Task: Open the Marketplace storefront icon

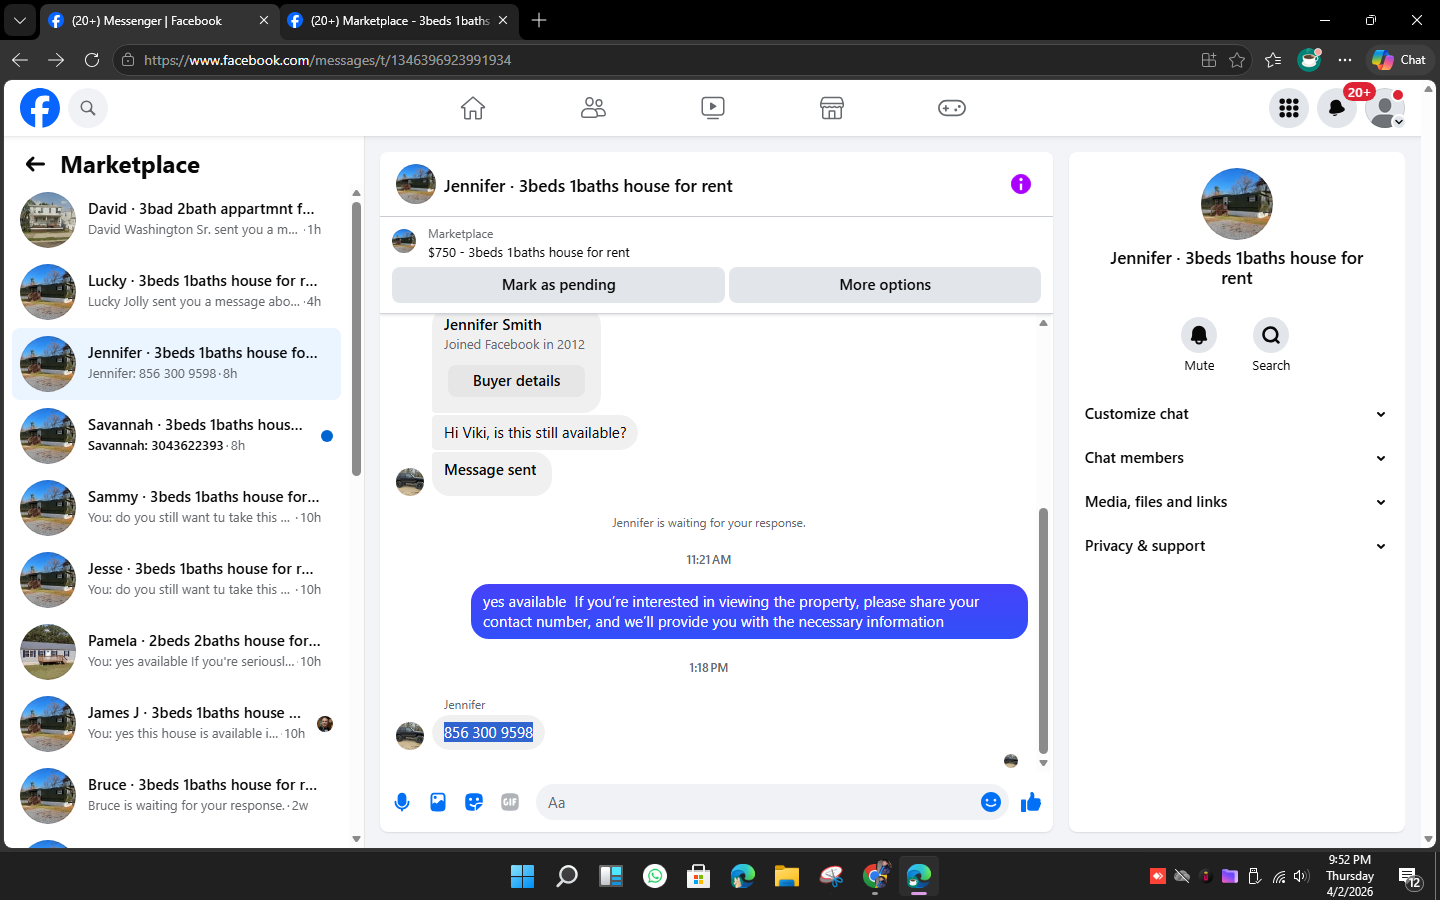Action: tap(832, 108)
